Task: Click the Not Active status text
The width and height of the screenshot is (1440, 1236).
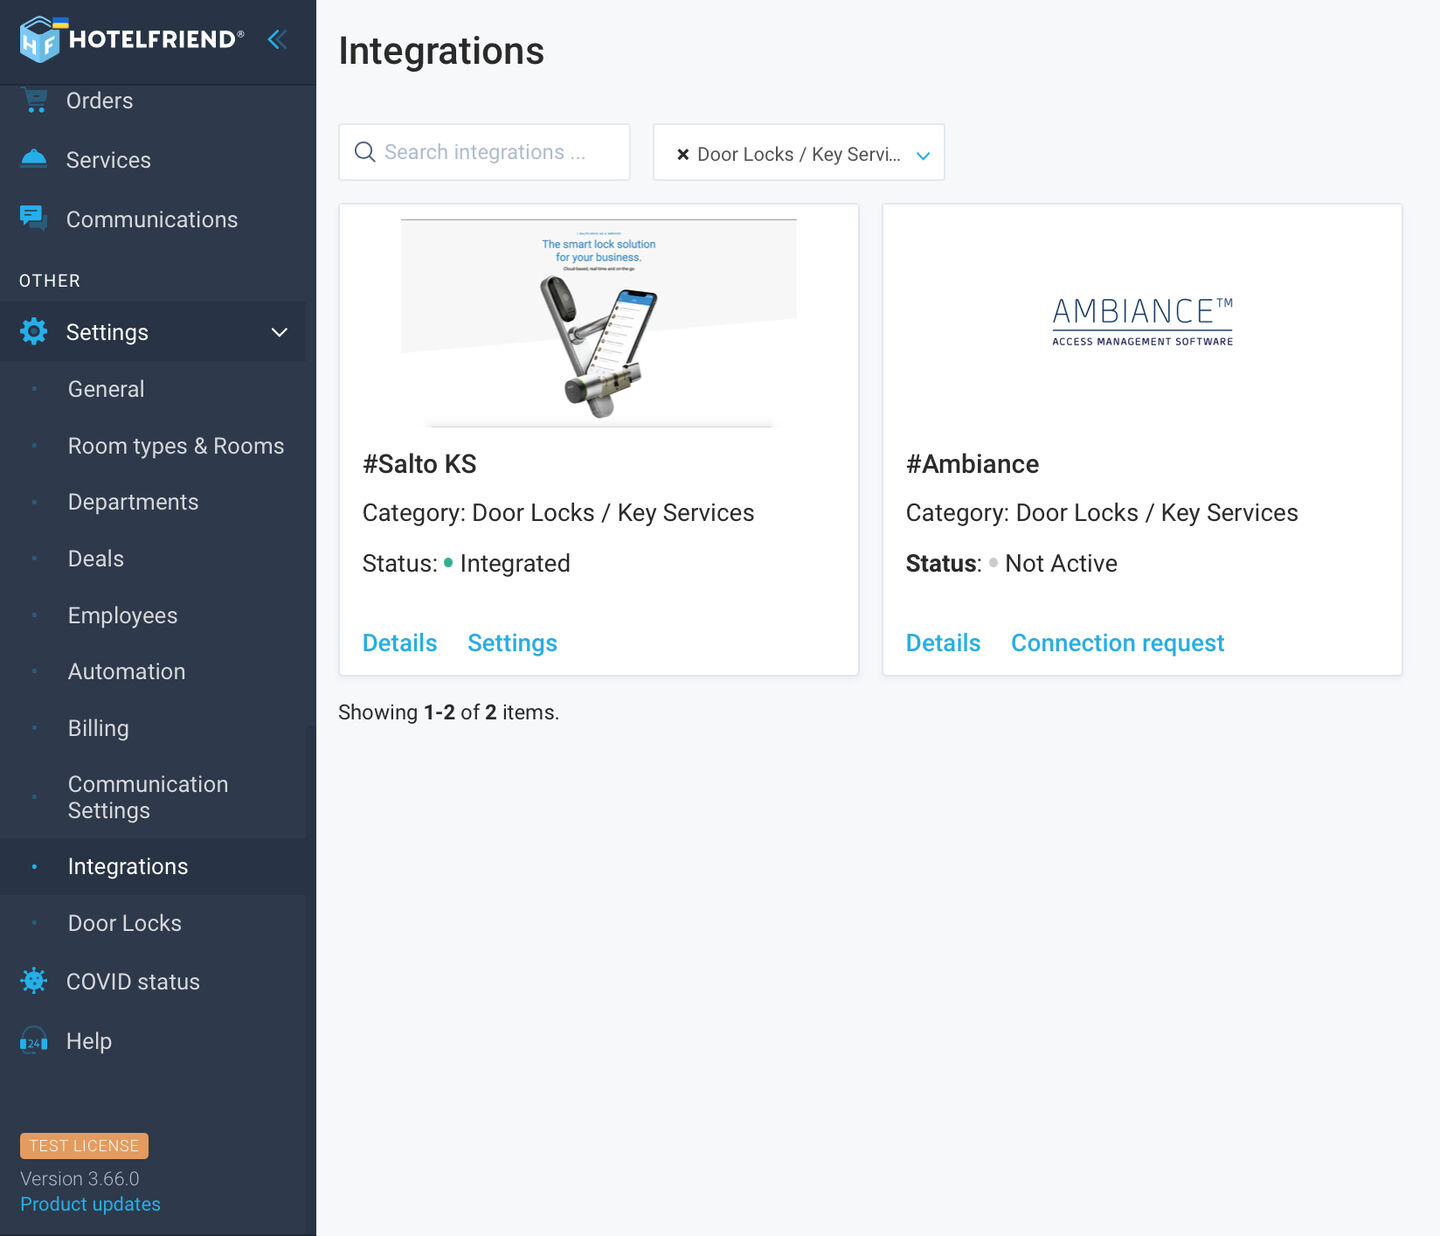Action: [x=1061, y=564]
